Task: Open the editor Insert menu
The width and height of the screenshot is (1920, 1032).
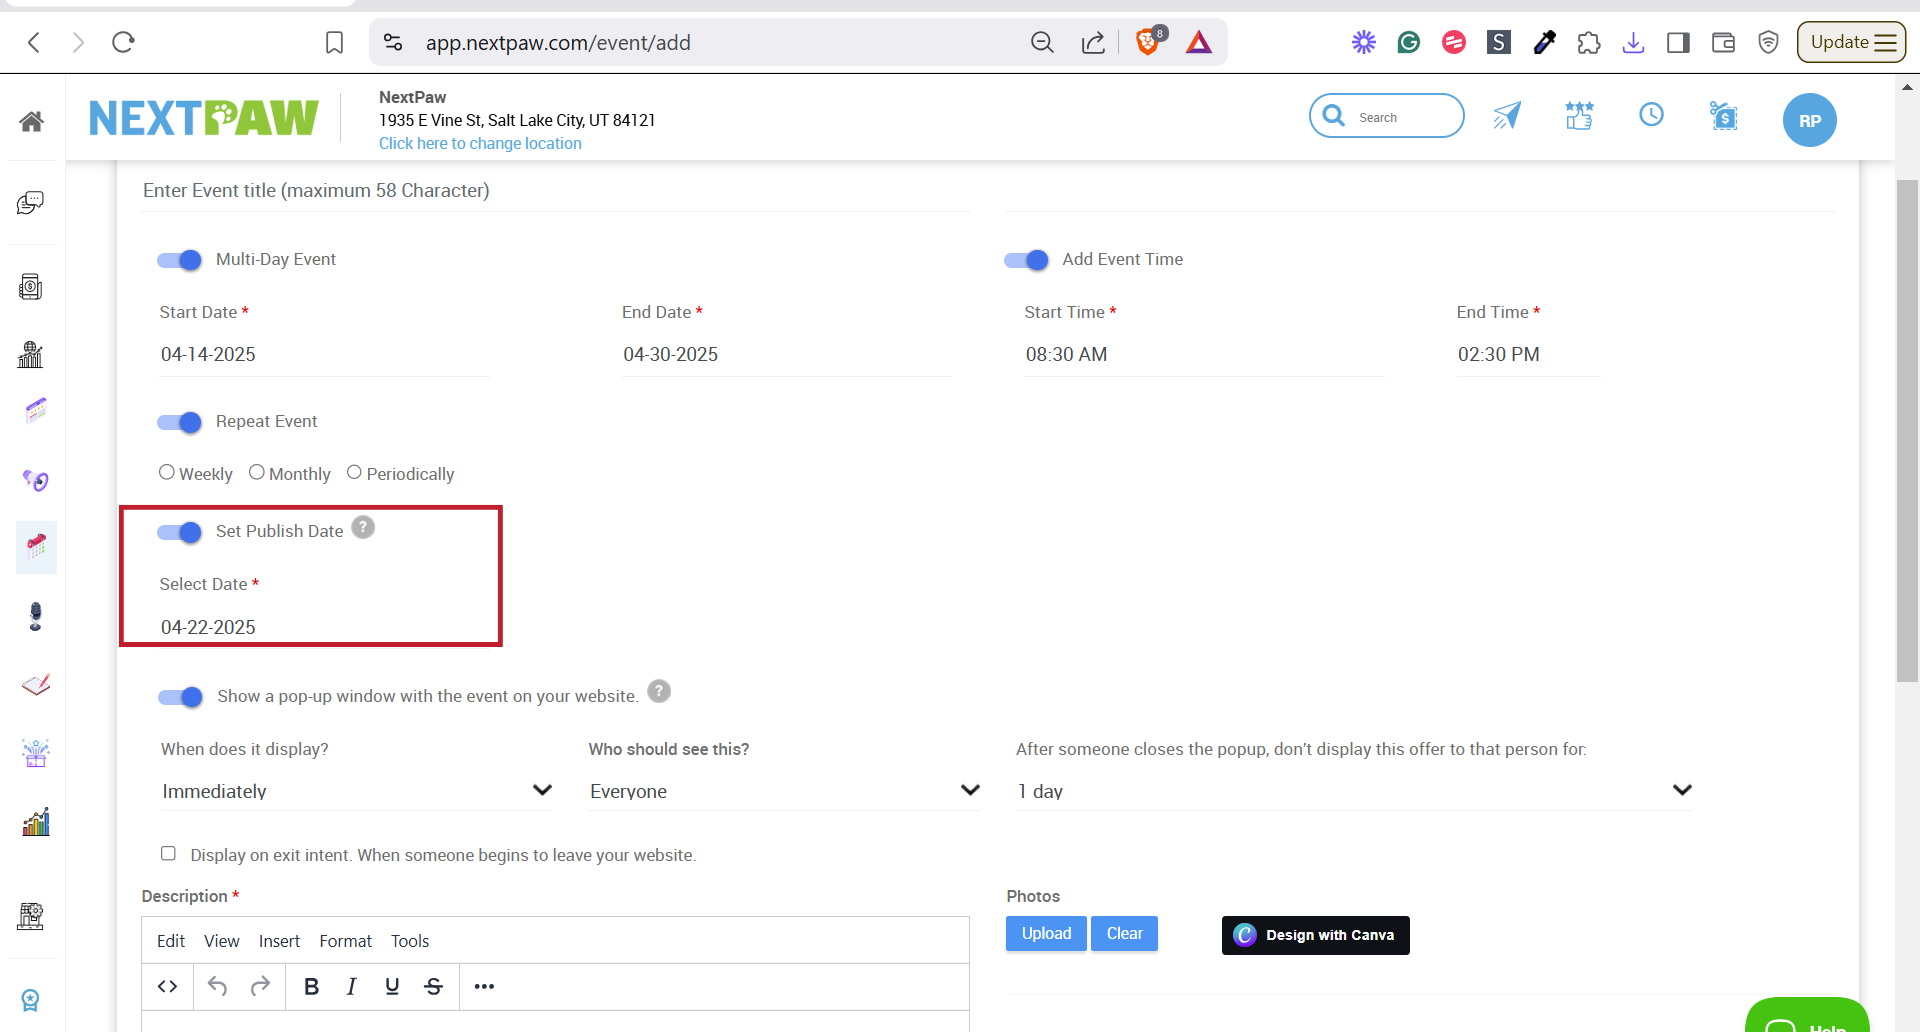Action: pos(279,941)
